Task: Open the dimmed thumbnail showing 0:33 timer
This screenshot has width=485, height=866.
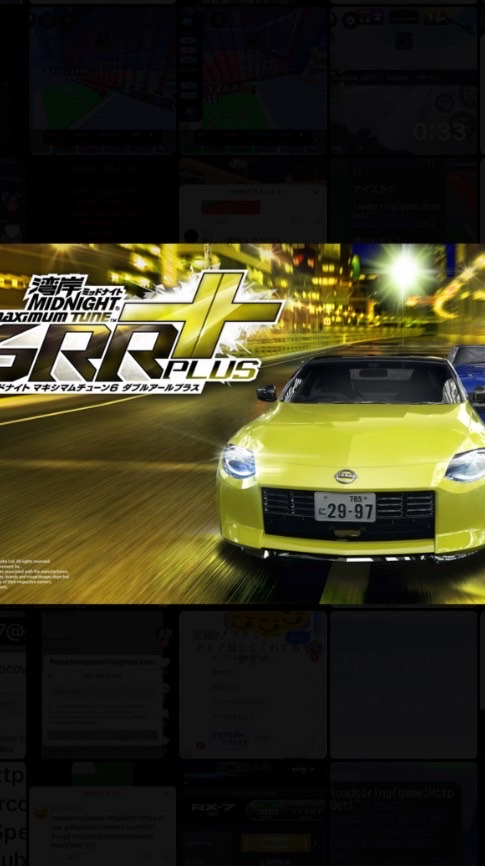Action: pos(404,80)
